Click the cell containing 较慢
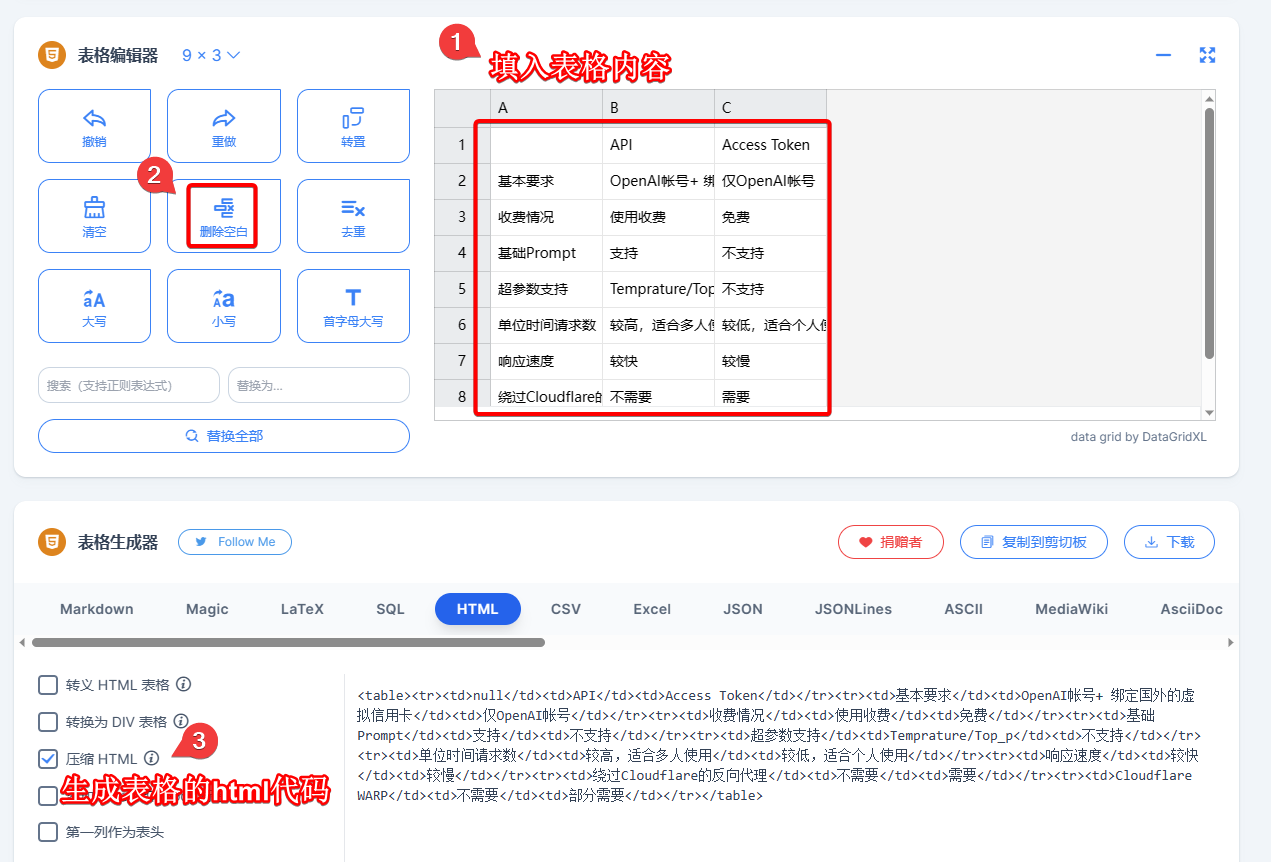 point(770,361)
